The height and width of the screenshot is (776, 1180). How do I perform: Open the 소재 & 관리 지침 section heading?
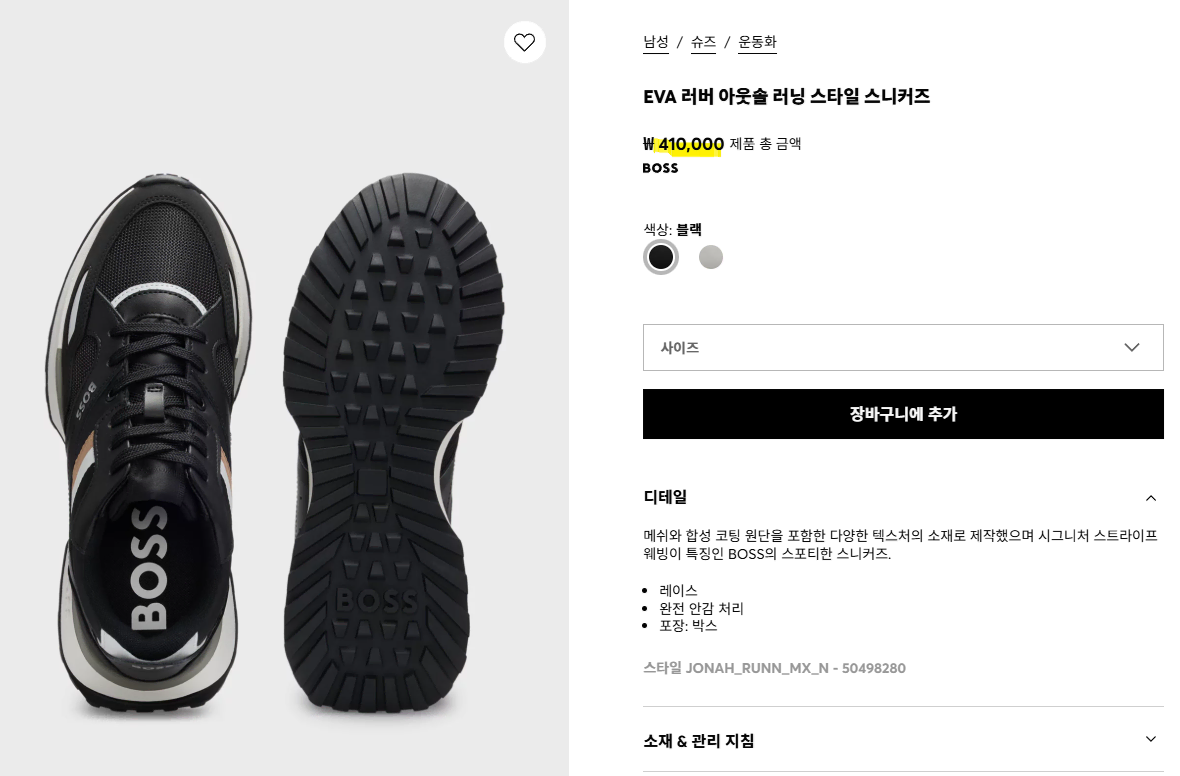pyautogui.click(x=698, y=741)
